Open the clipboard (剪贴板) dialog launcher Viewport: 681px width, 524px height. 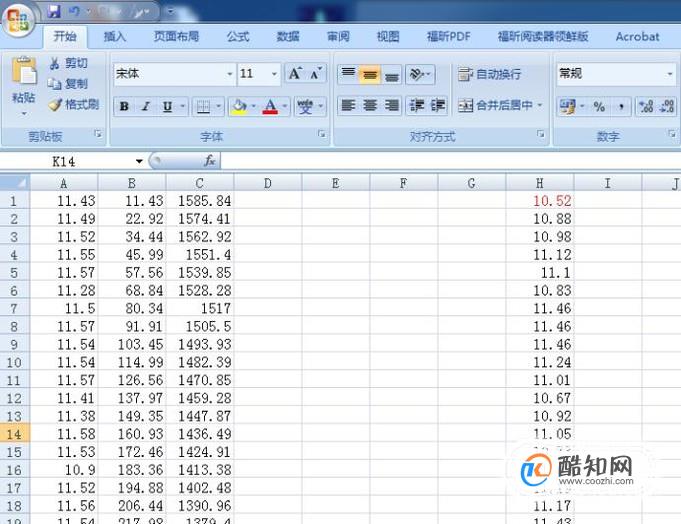98,134
